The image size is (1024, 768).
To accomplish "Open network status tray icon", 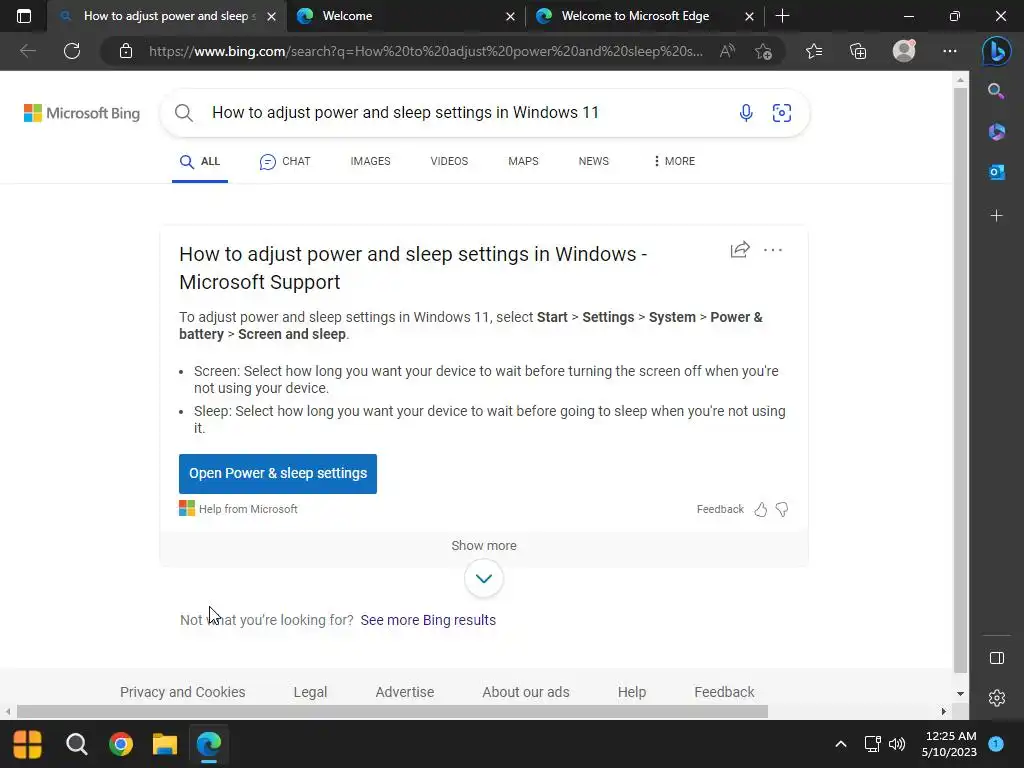I will coord(872,744).
